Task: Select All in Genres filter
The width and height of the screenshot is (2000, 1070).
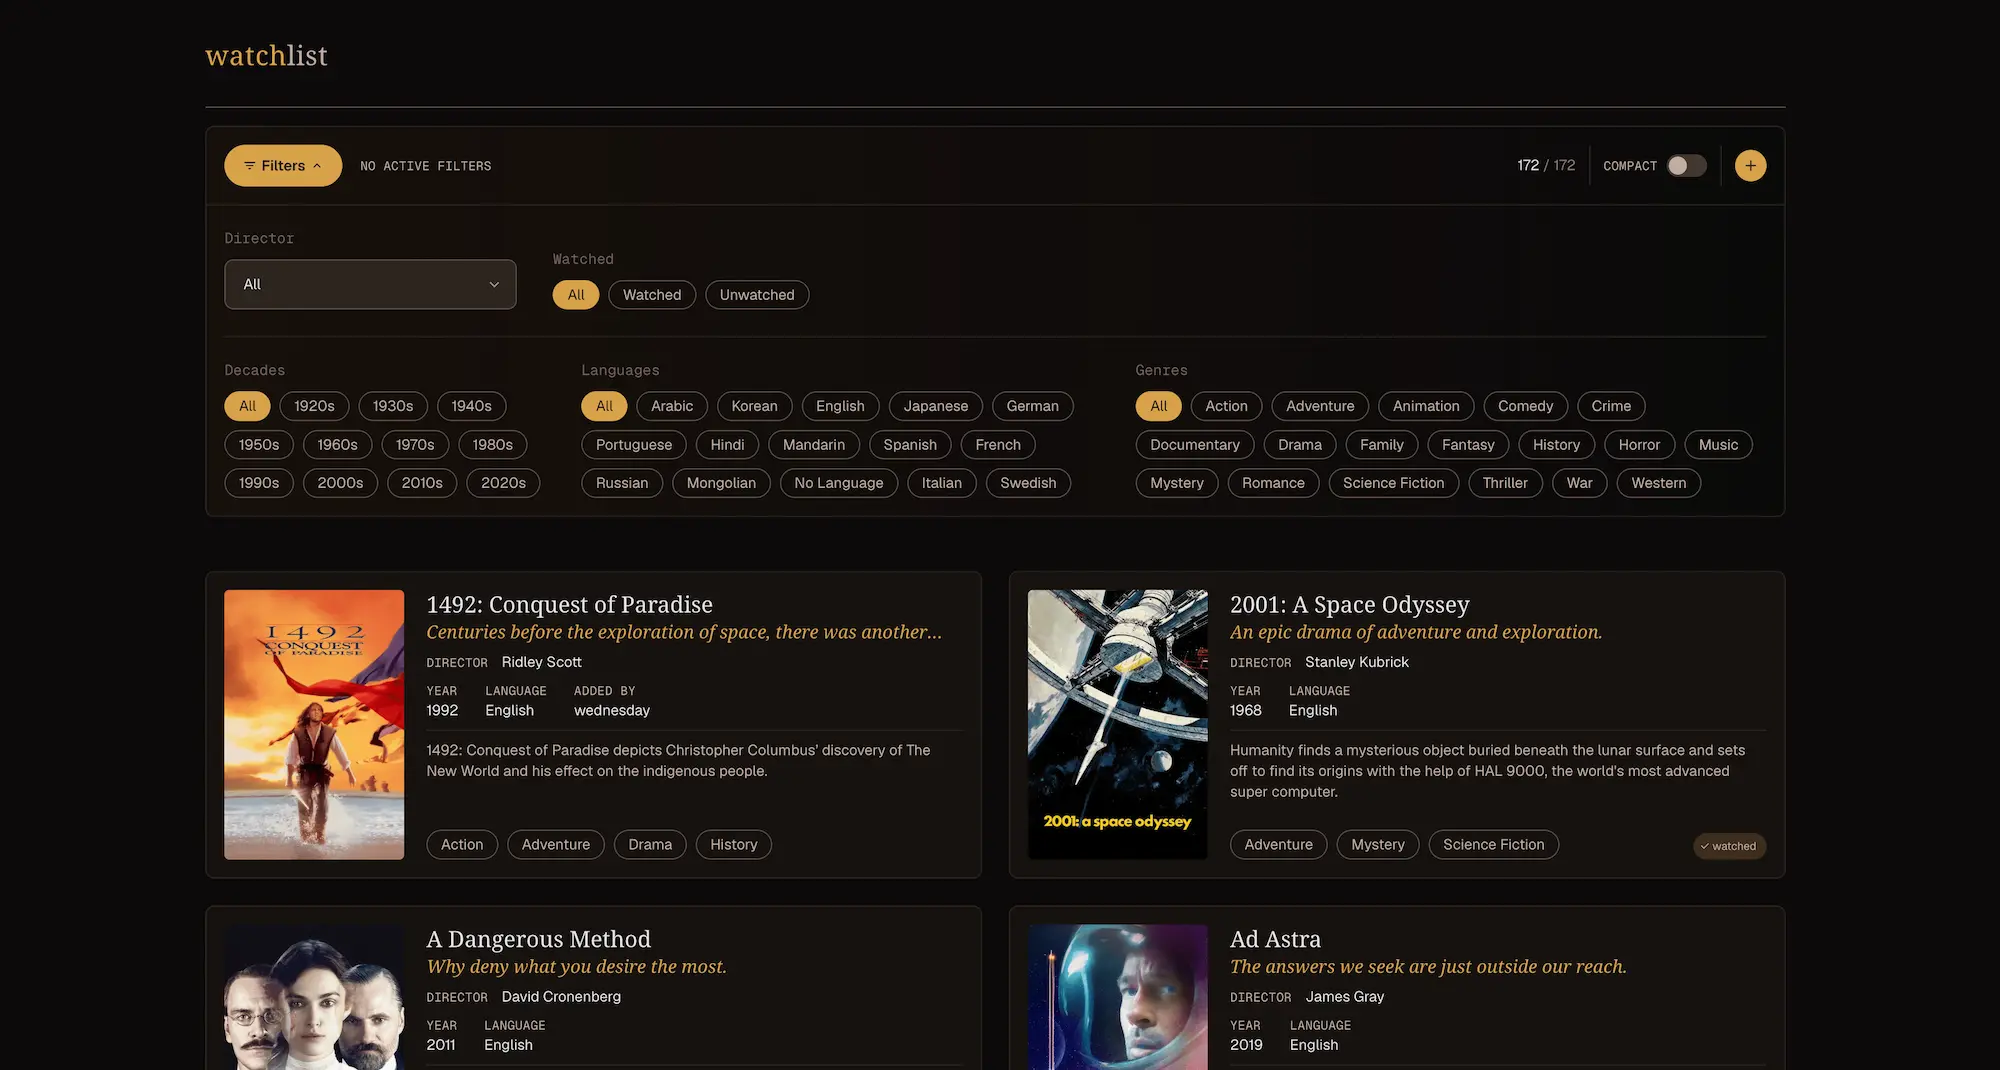Action: pyautogui.click(x=1159, y=406)
